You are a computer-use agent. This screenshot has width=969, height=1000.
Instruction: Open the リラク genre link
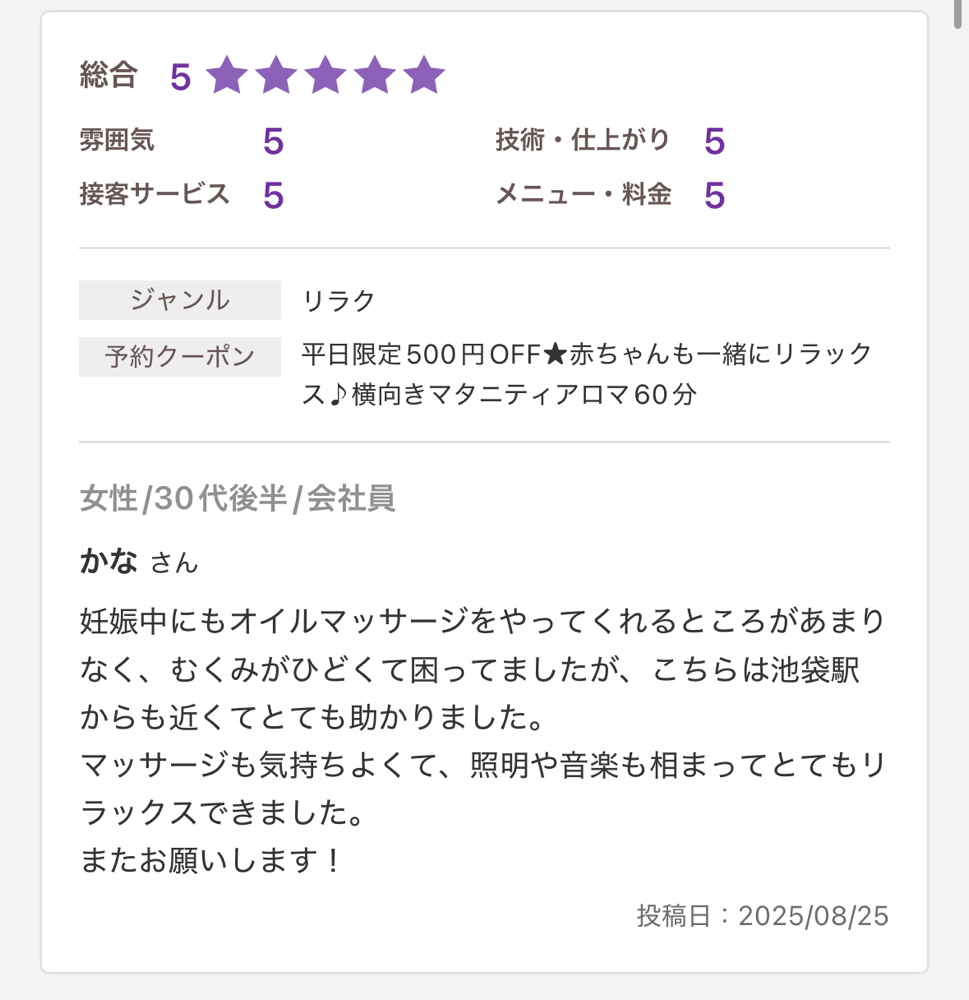tap(338, 300)
